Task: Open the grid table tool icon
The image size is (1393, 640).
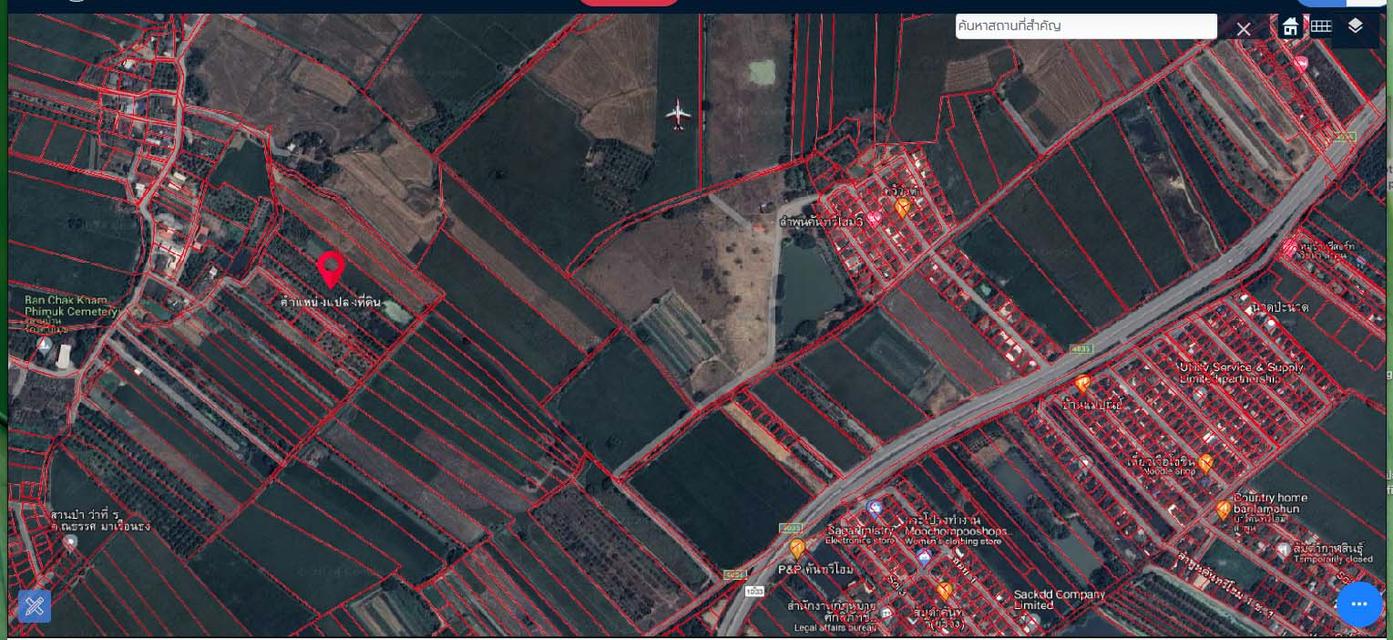Action: click(x=1321, y=27)
